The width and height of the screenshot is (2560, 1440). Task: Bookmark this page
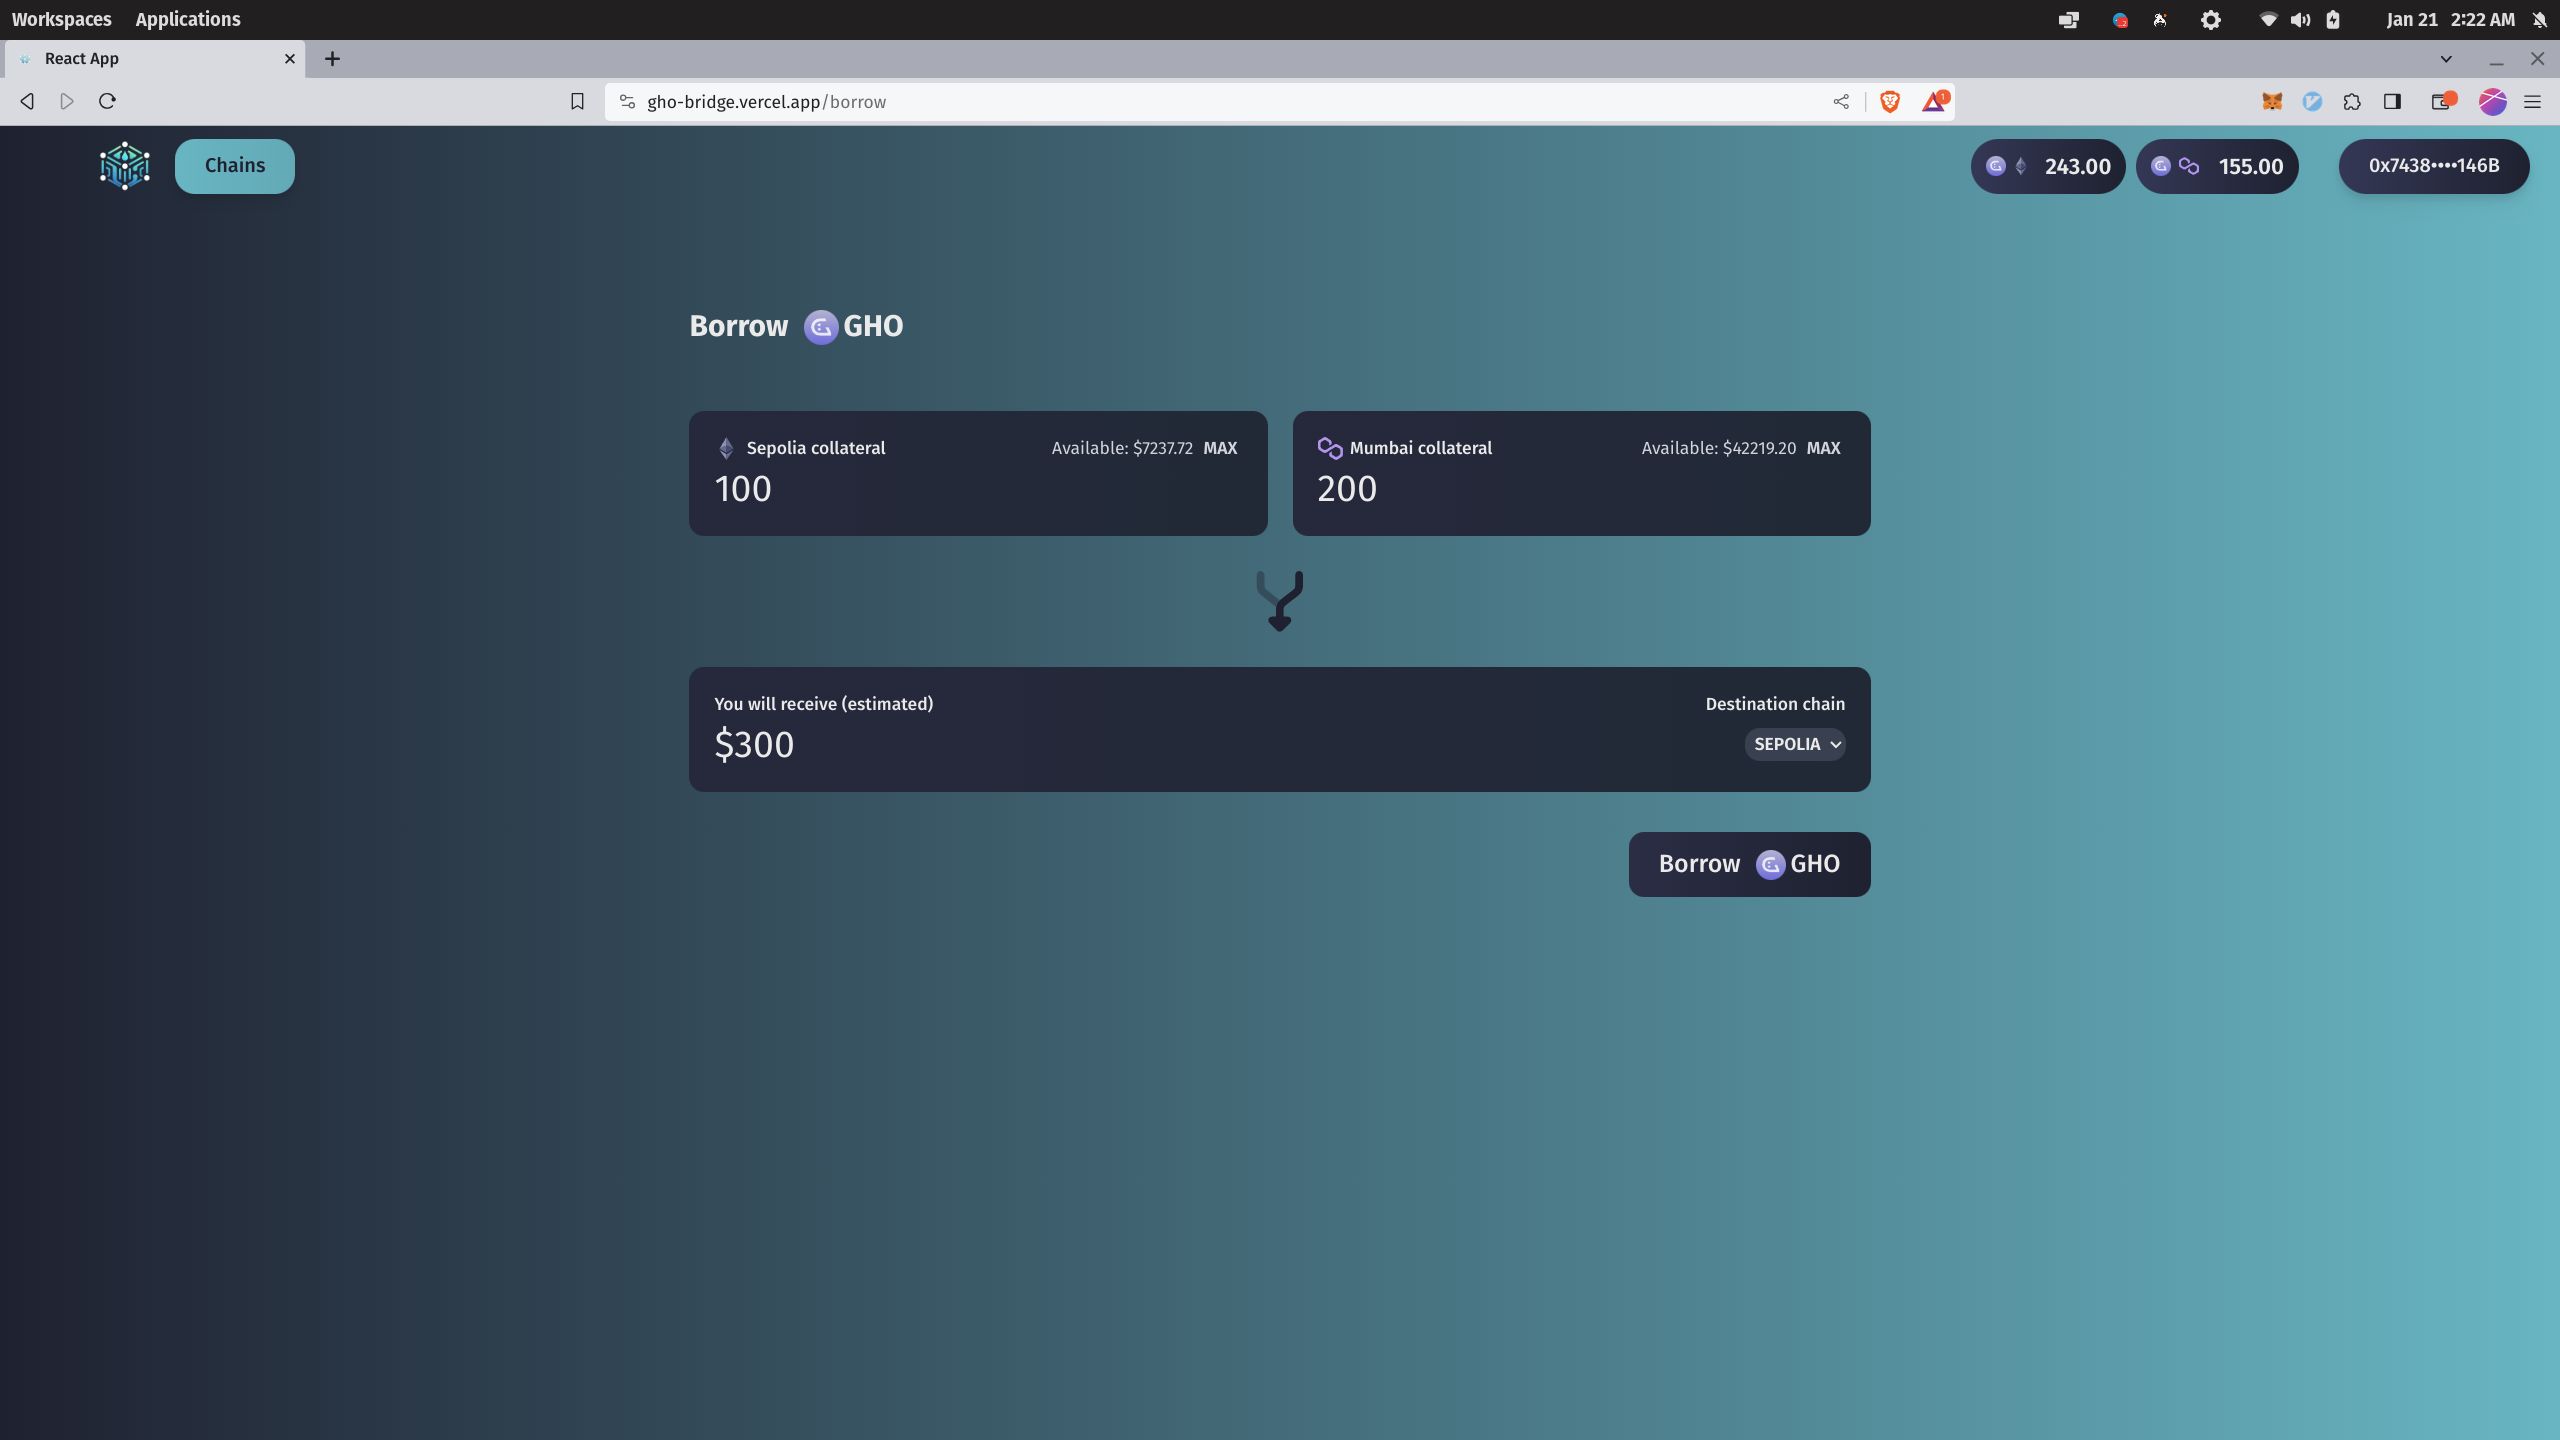coord(577,101)
